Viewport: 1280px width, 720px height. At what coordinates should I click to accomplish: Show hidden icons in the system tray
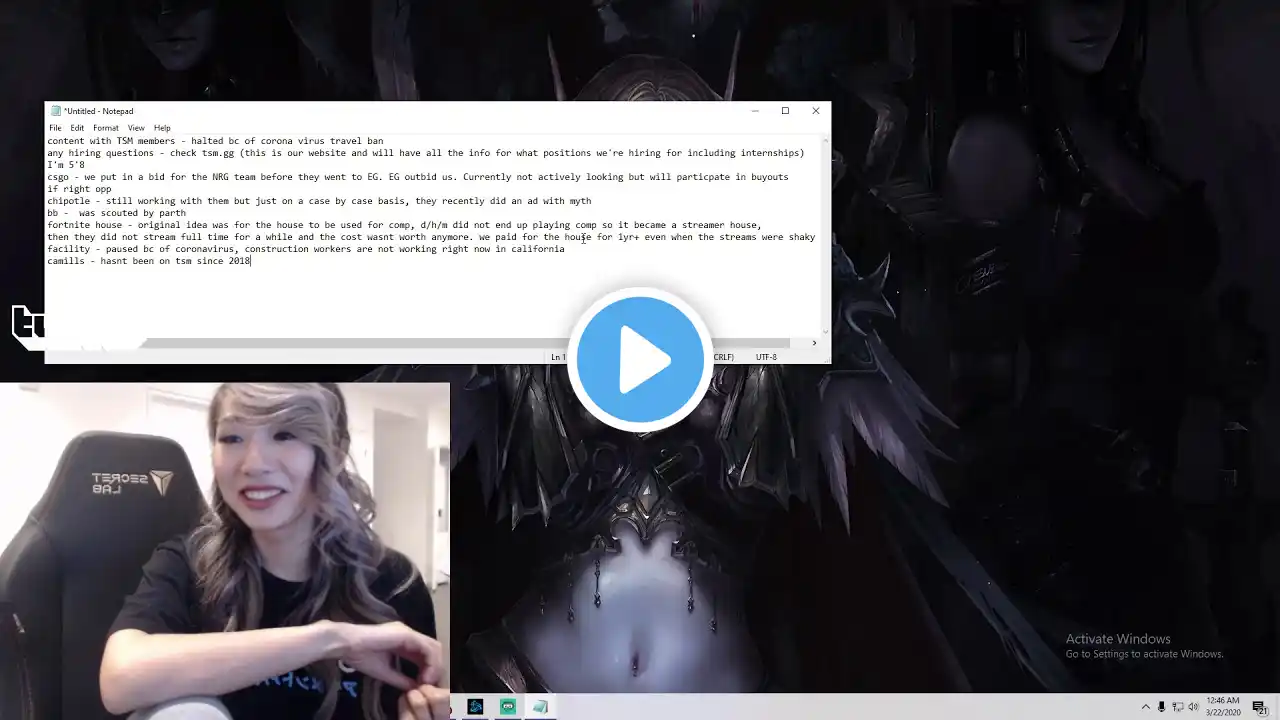pyautogui.click(x=1146, y=707)
